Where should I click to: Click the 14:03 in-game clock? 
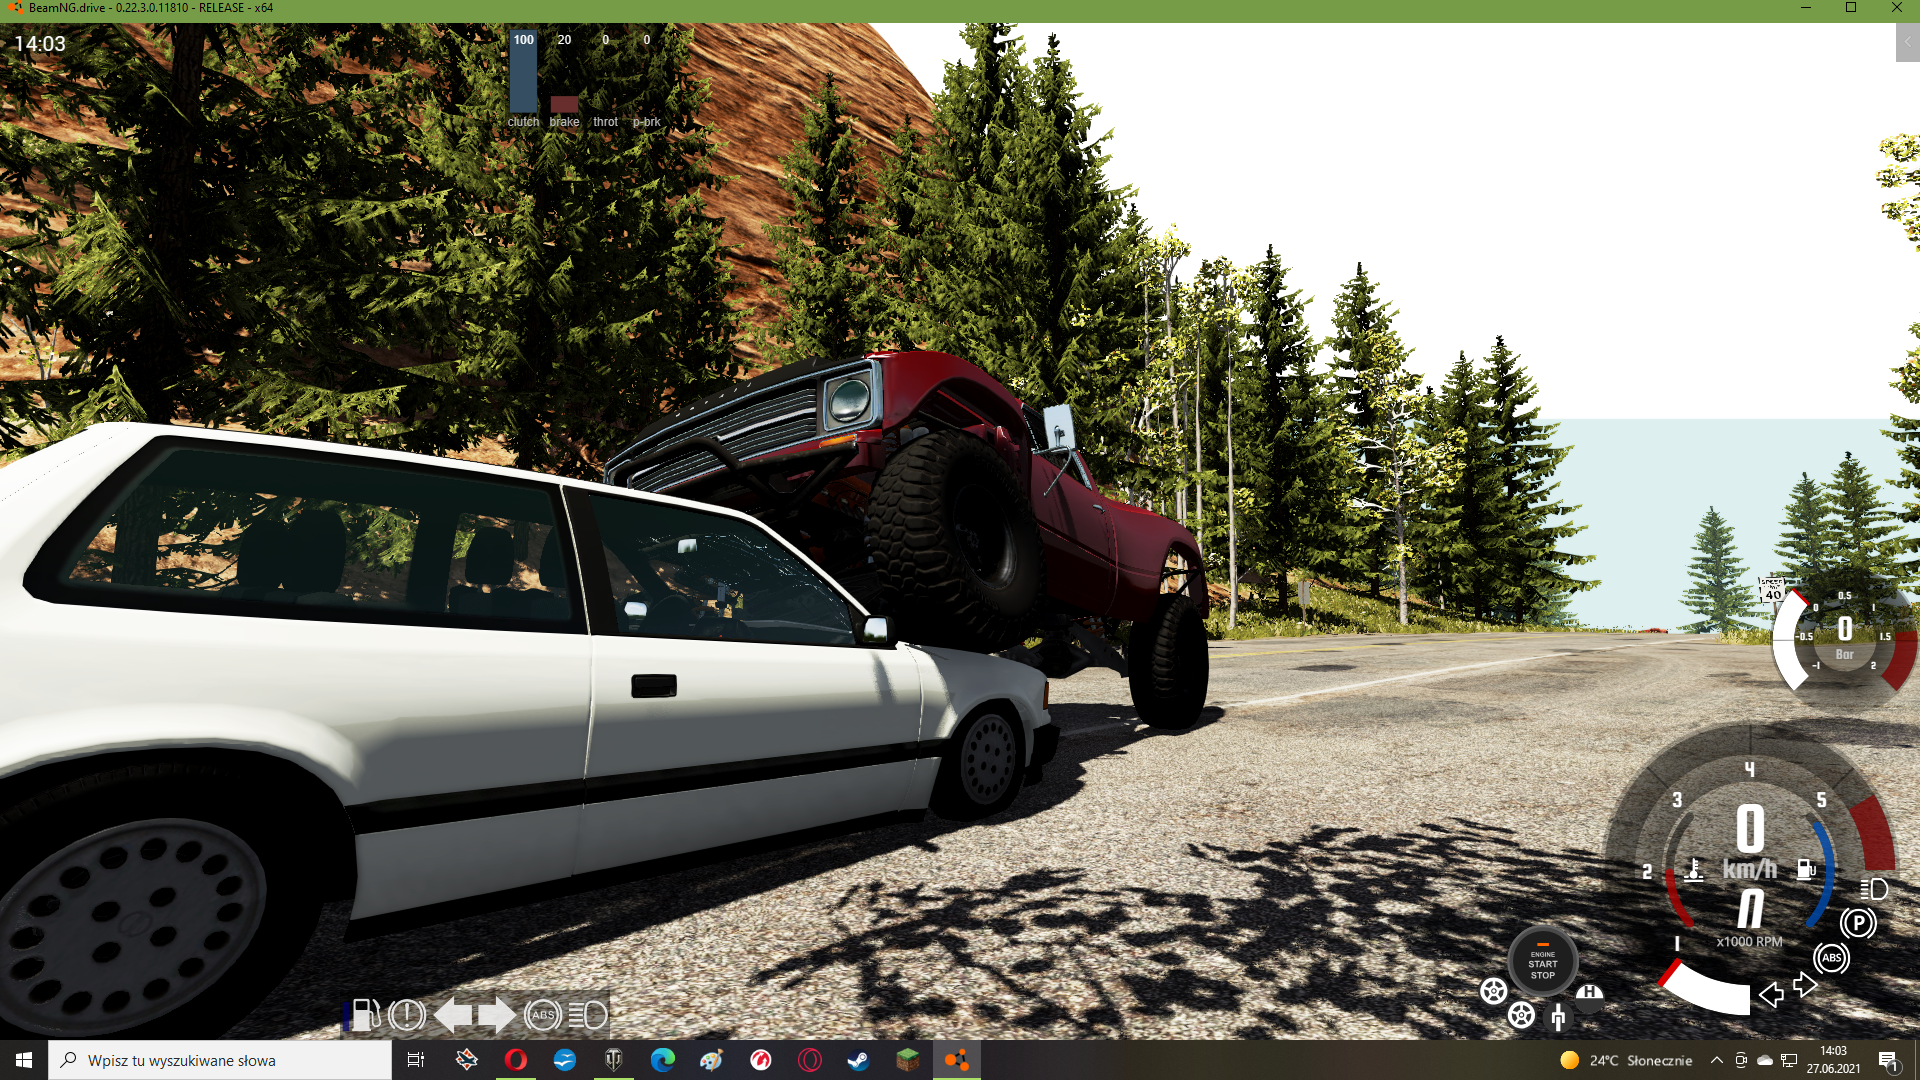click(40, 44)
